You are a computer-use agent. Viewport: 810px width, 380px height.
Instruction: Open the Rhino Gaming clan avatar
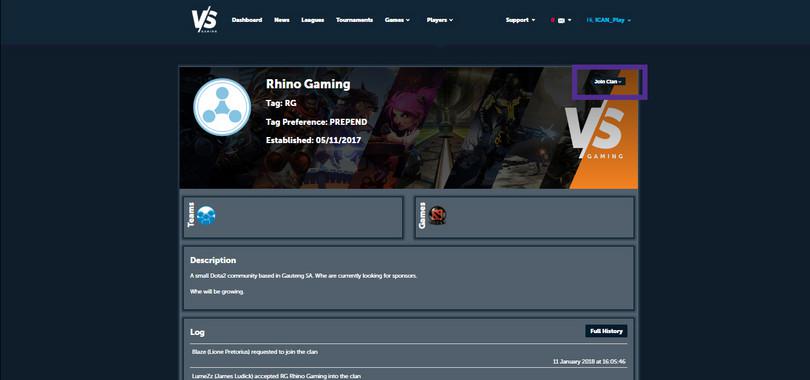pos(222,107)
